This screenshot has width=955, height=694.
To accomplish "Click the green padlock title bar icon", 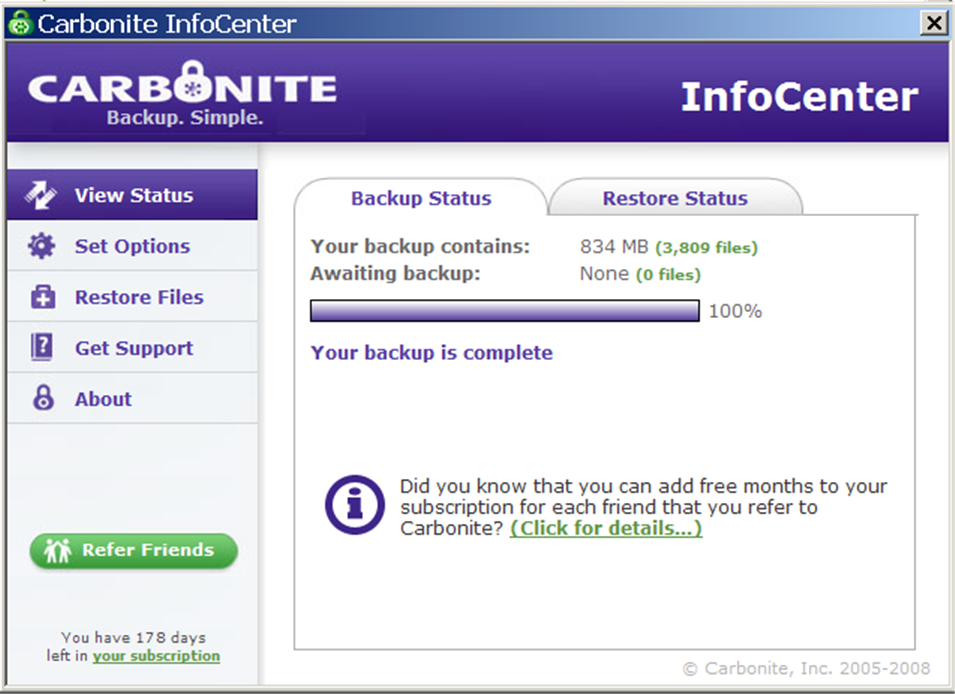I will pos(20,23).
